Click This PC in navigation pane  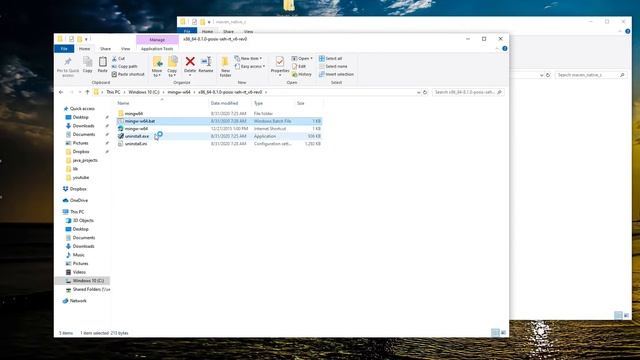pos(77,212)
